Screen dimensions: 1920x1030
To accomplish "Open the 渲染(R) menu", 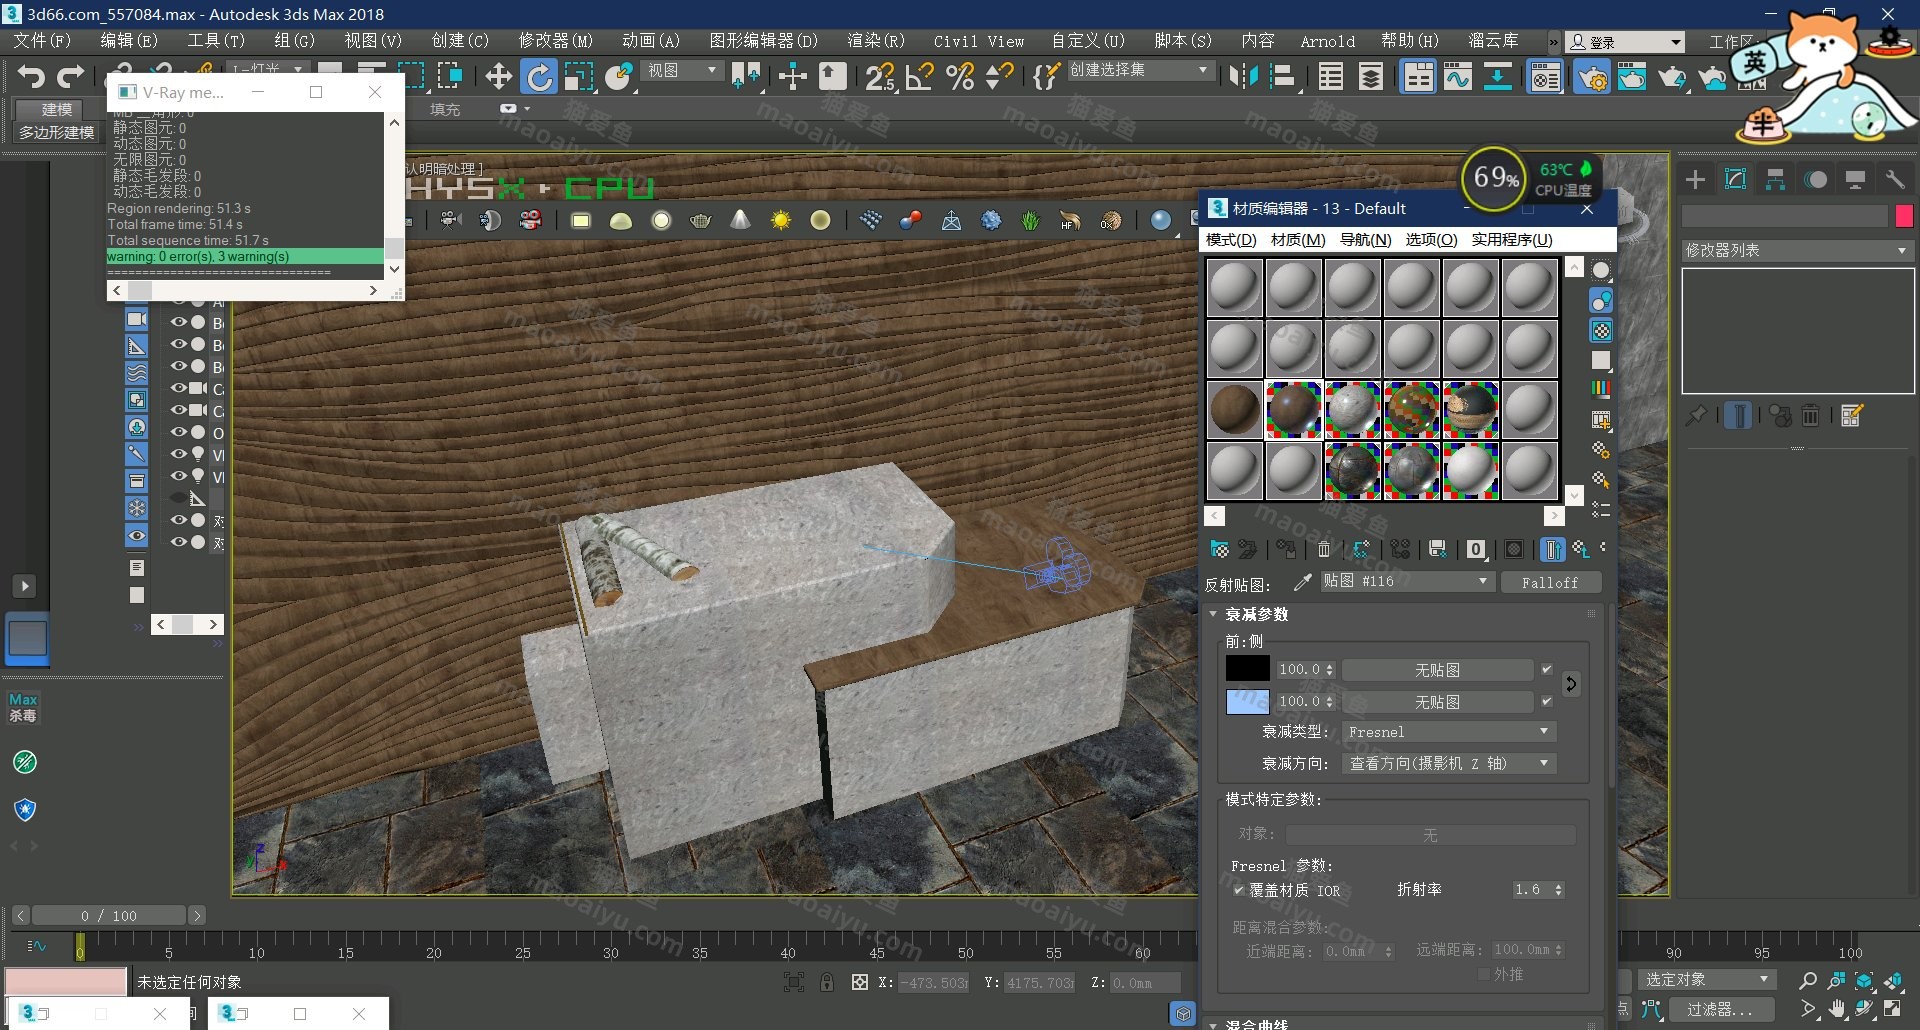I will tap(875, 41).
